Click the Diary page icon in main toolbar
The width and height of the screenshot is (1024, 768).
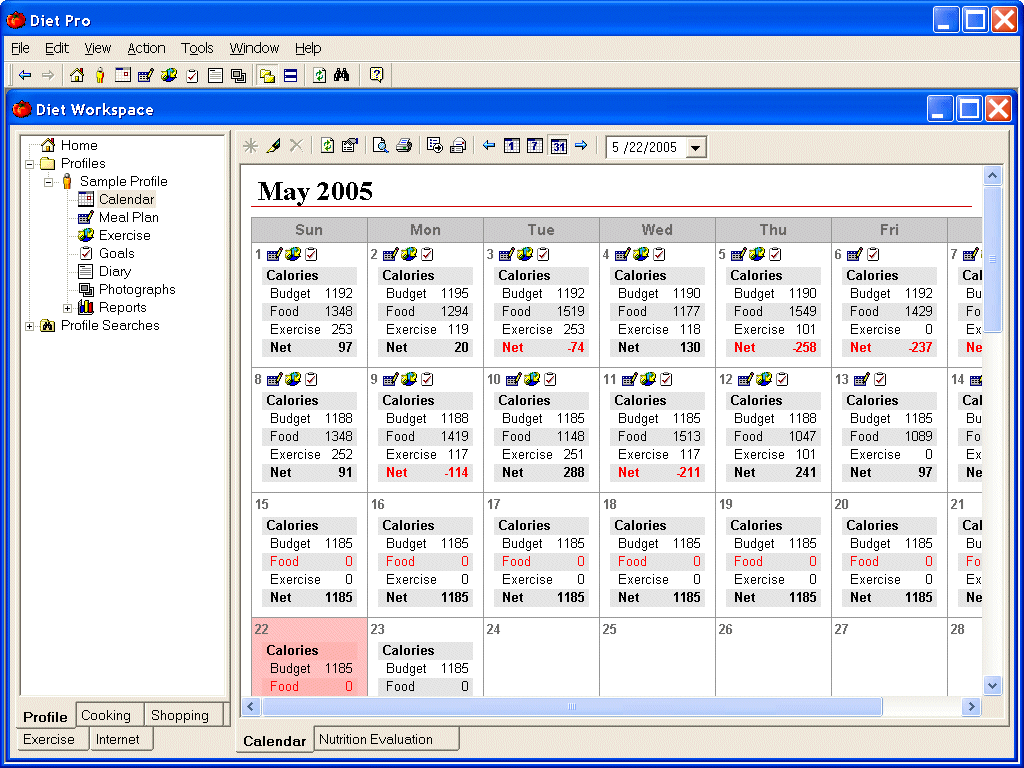[216, 76]
